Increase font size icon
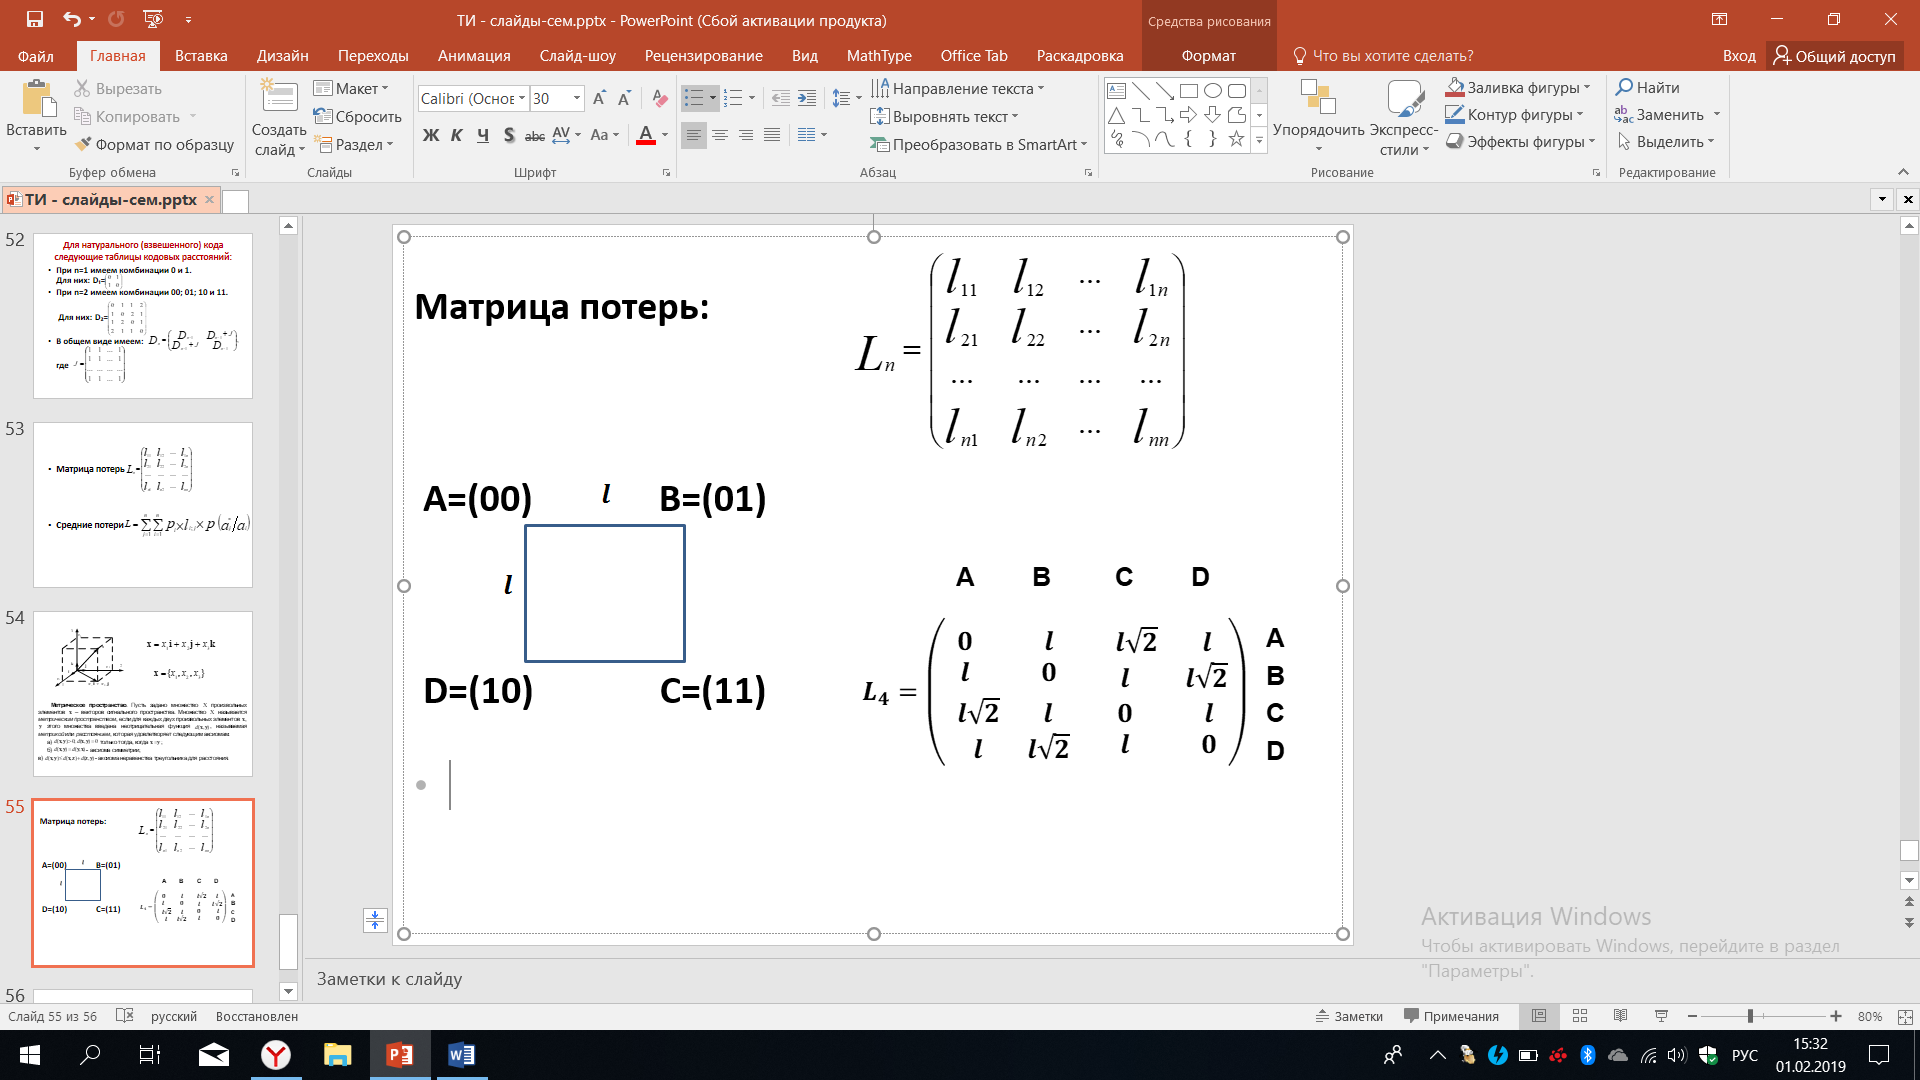The height and width of the screenshot is (1080, 1920). point(599,98)
